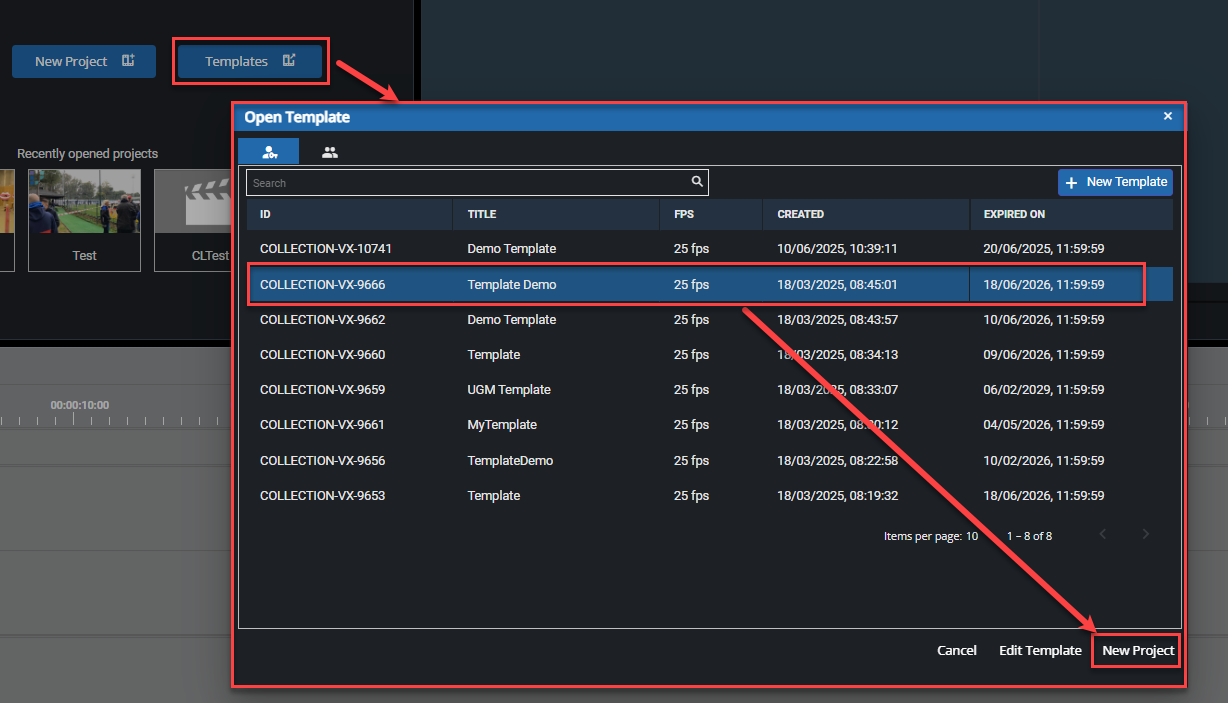Select the UGM Template row
Viewport: 1228px width, 703px height.
(x=508, y=390)
